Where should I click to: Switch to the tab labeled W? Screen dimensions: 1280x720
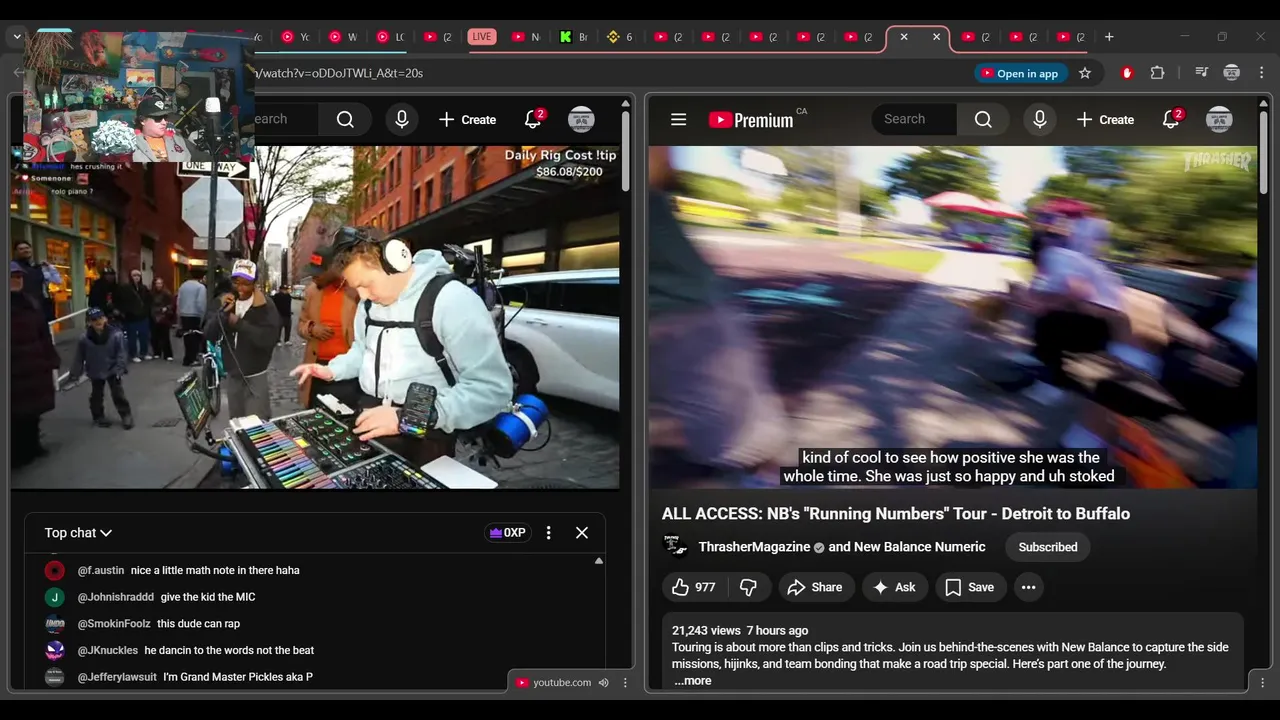pyautogui.click(x=343, y=37)
